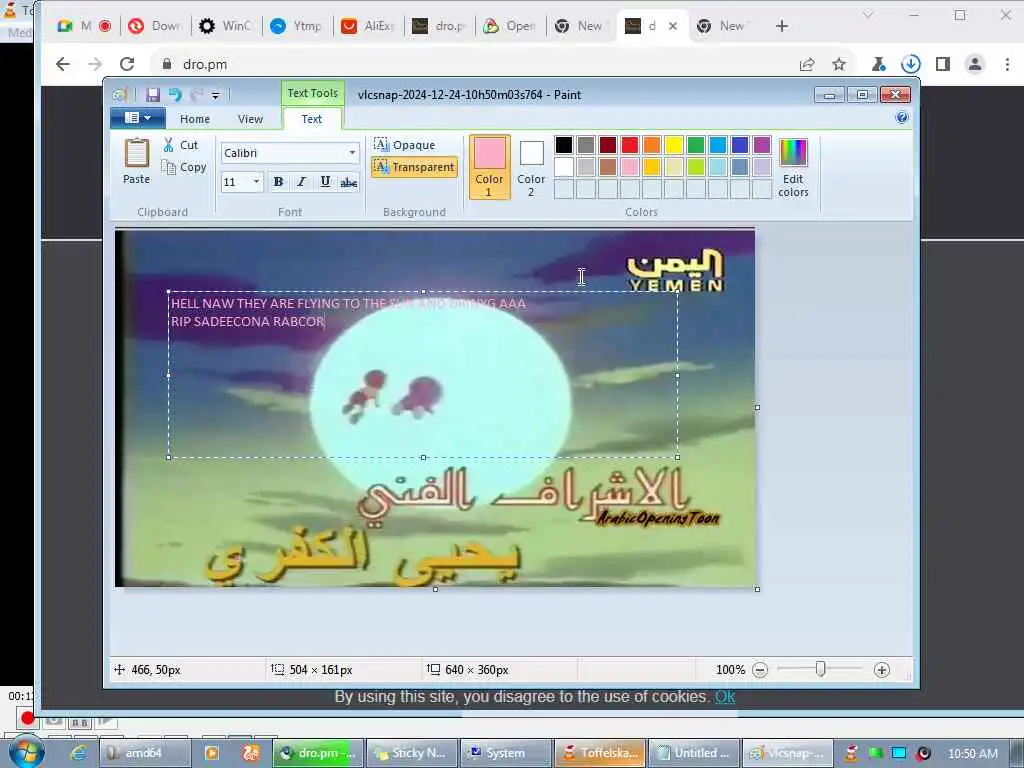Click the red record button at bottom left

click(27, 718)
